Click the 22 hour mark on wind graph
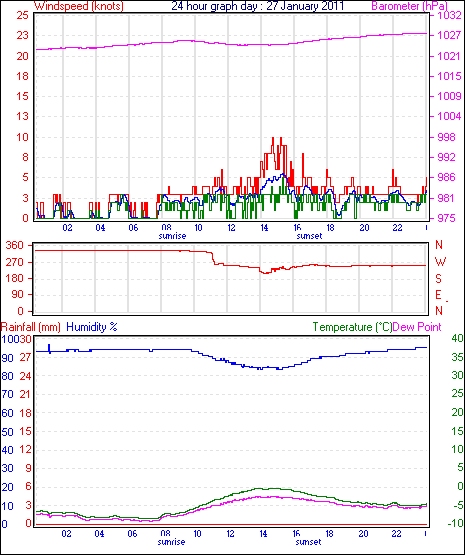The width and height of the screenshot is (465, 556). [x=397, y=228]
